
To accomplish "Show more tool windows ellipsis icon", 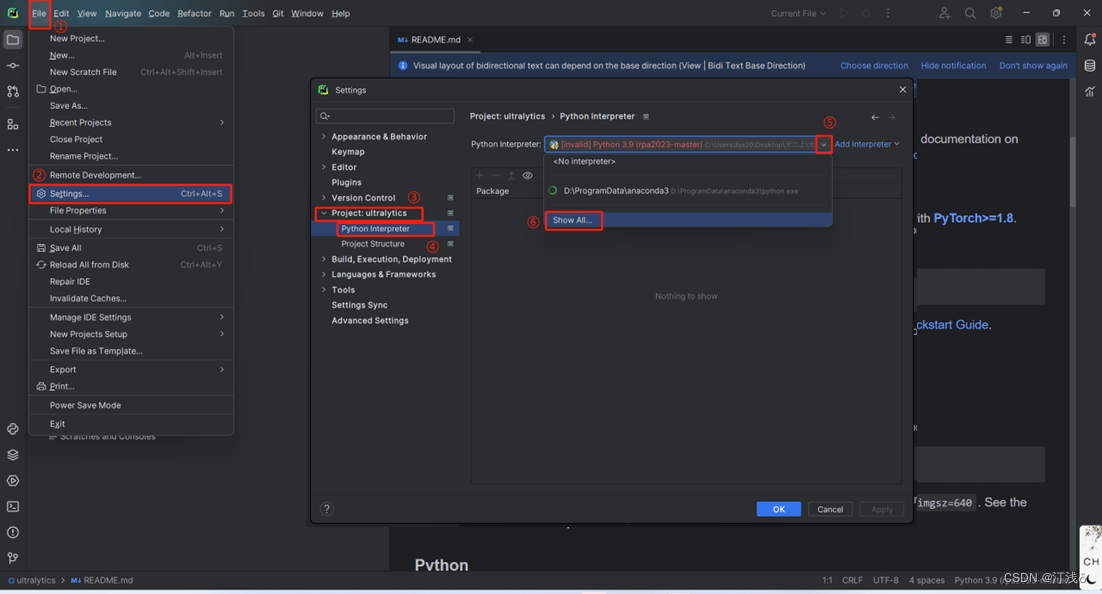I will click(13, 150).
